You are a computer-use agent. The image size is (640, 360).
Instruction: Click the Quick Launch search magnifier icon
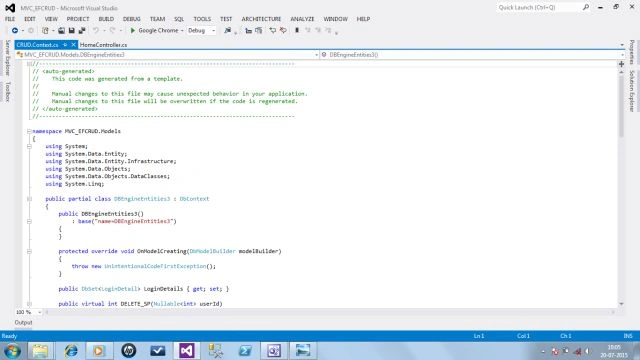(586, 7)
